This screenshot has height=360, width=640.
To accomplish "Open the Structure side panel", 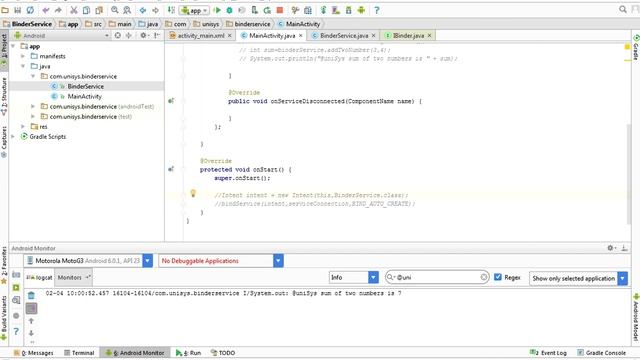I will tap(4, 96).
